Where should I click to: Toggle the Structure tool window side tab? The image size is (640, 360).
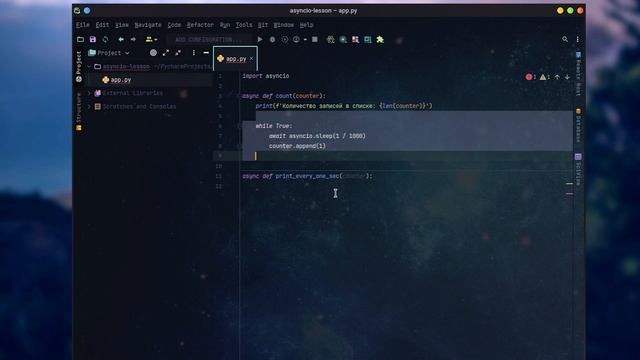click(x=79, y=111)
